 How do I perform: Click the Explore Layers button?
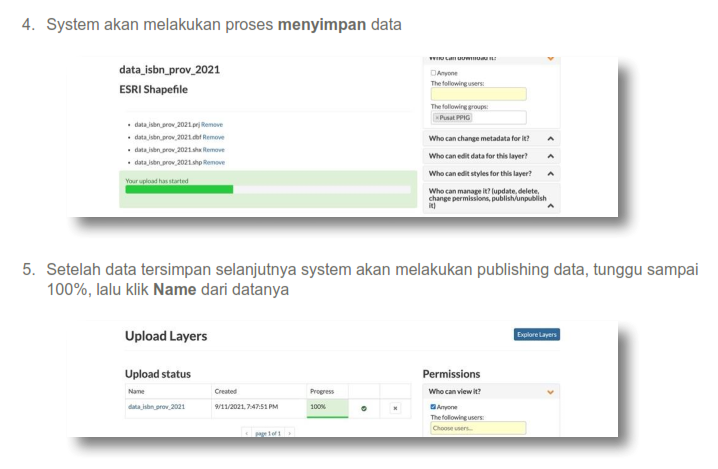536,335
